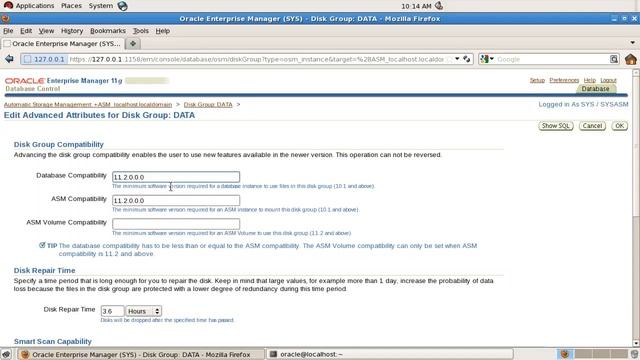Go back with the browser back arrow
This screenshot has width=640, height=360.
click(9, 59)
